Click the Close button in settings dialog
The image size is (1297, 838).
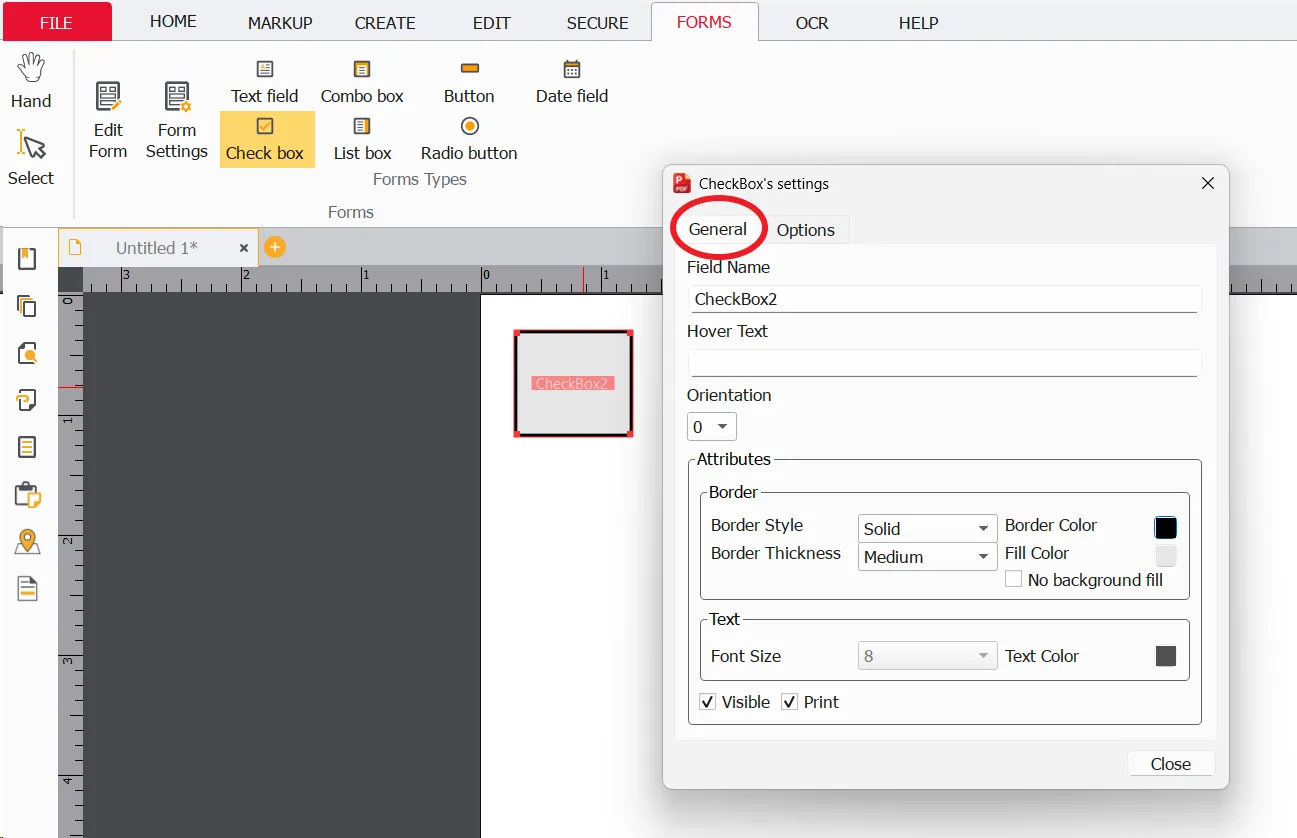point(1171,764)
